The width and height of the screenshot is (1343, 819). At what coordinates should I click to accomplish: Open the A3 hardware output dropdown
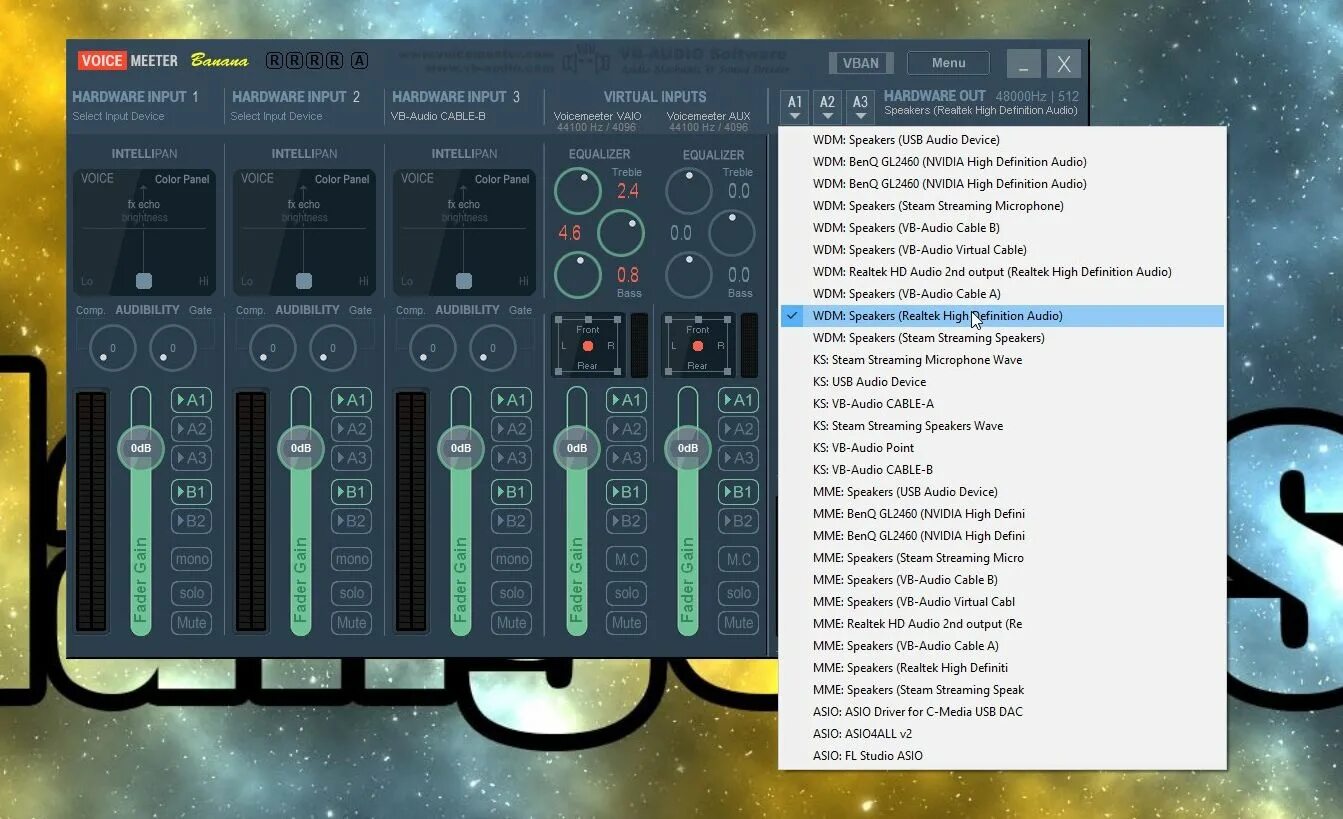click(x=860, y=107)
